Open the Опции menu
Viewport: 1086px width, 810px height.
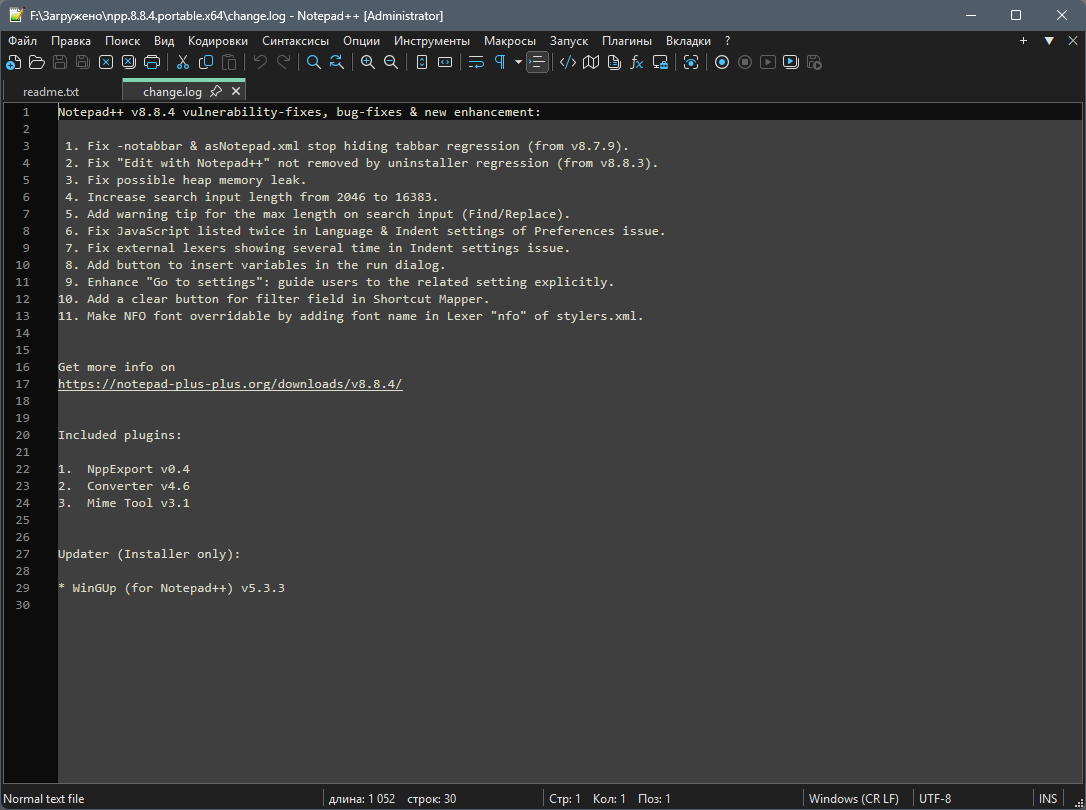[x=362, y=41]
